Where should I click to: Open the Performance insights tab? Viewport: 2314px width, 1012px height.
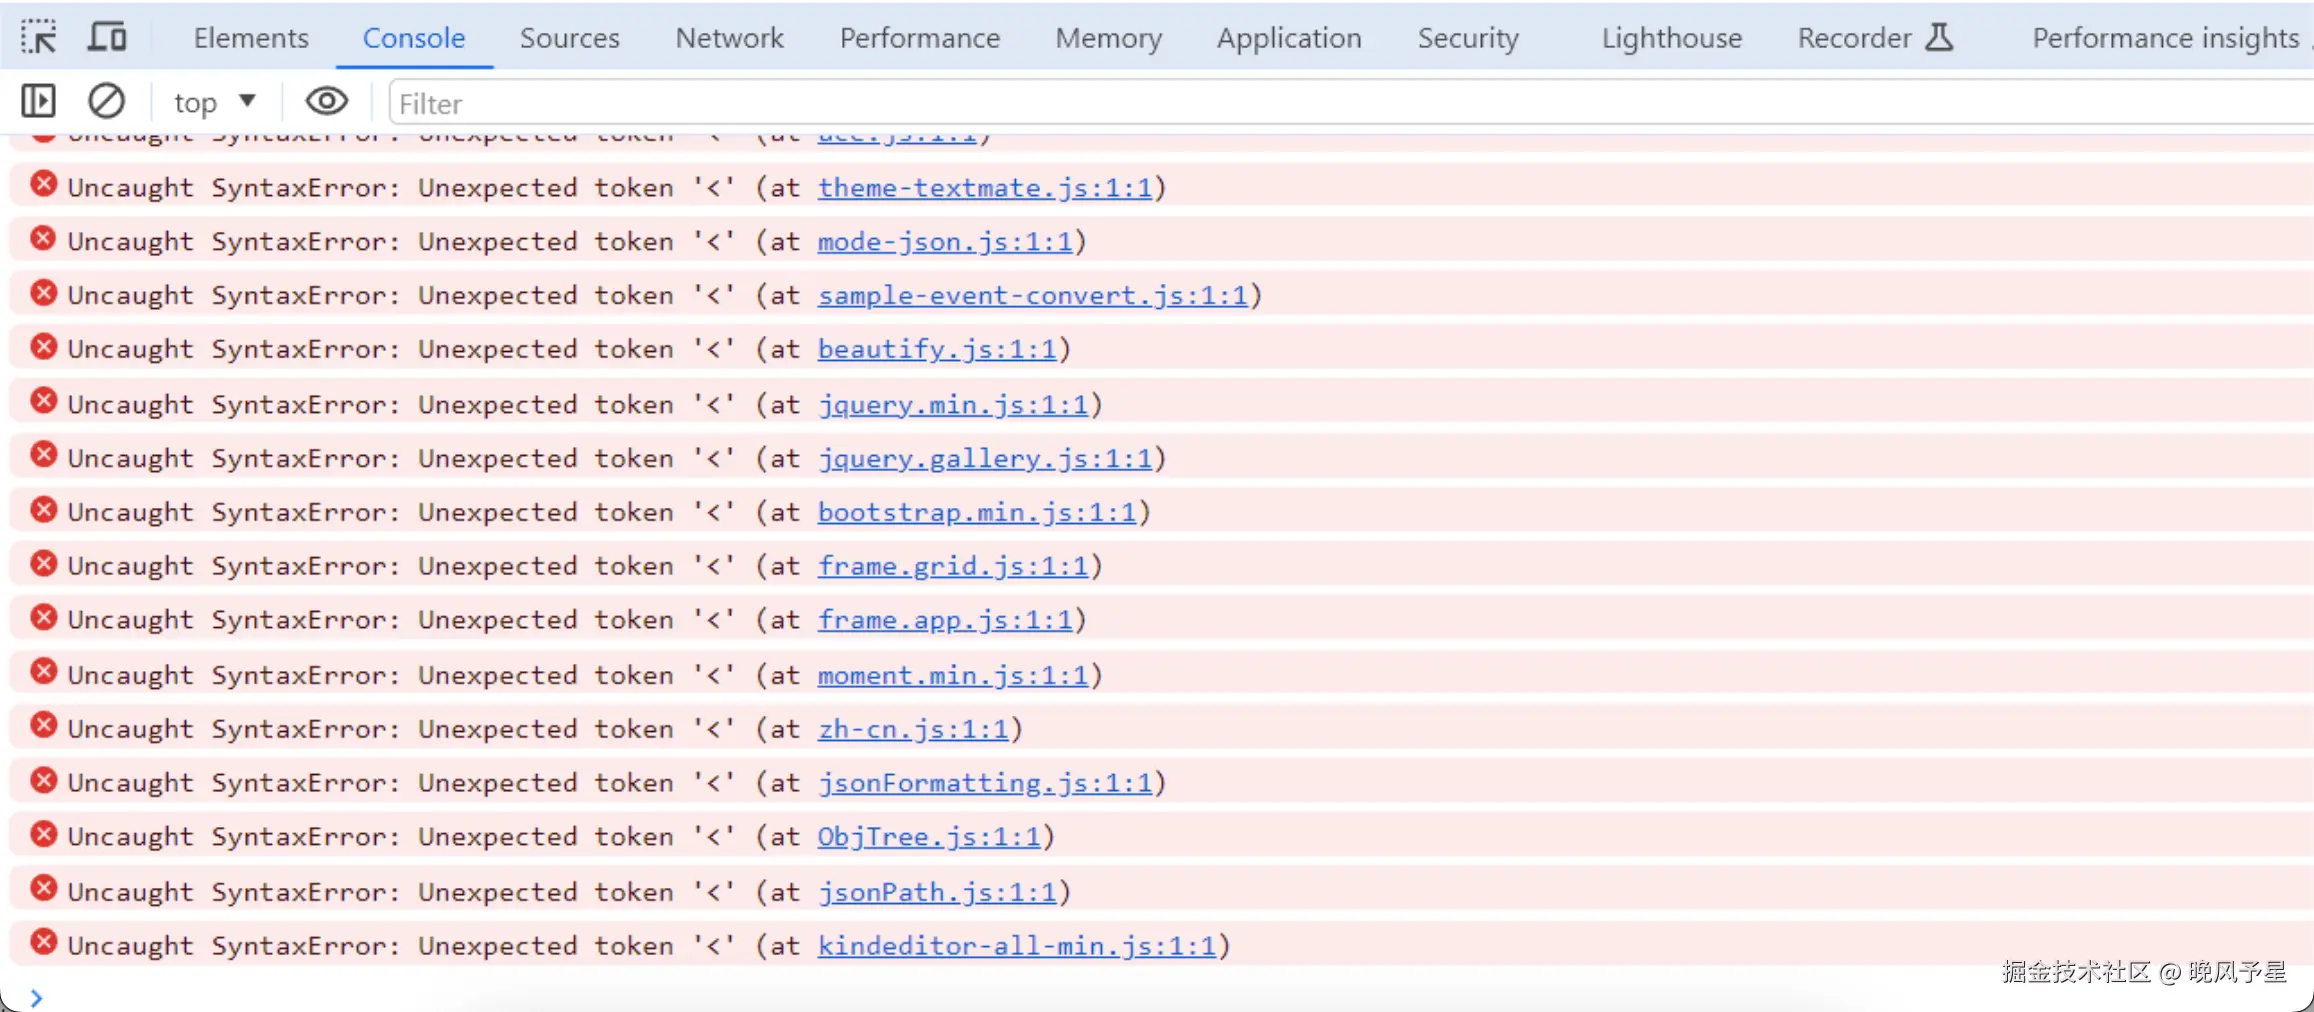[x=2165, y=38]
